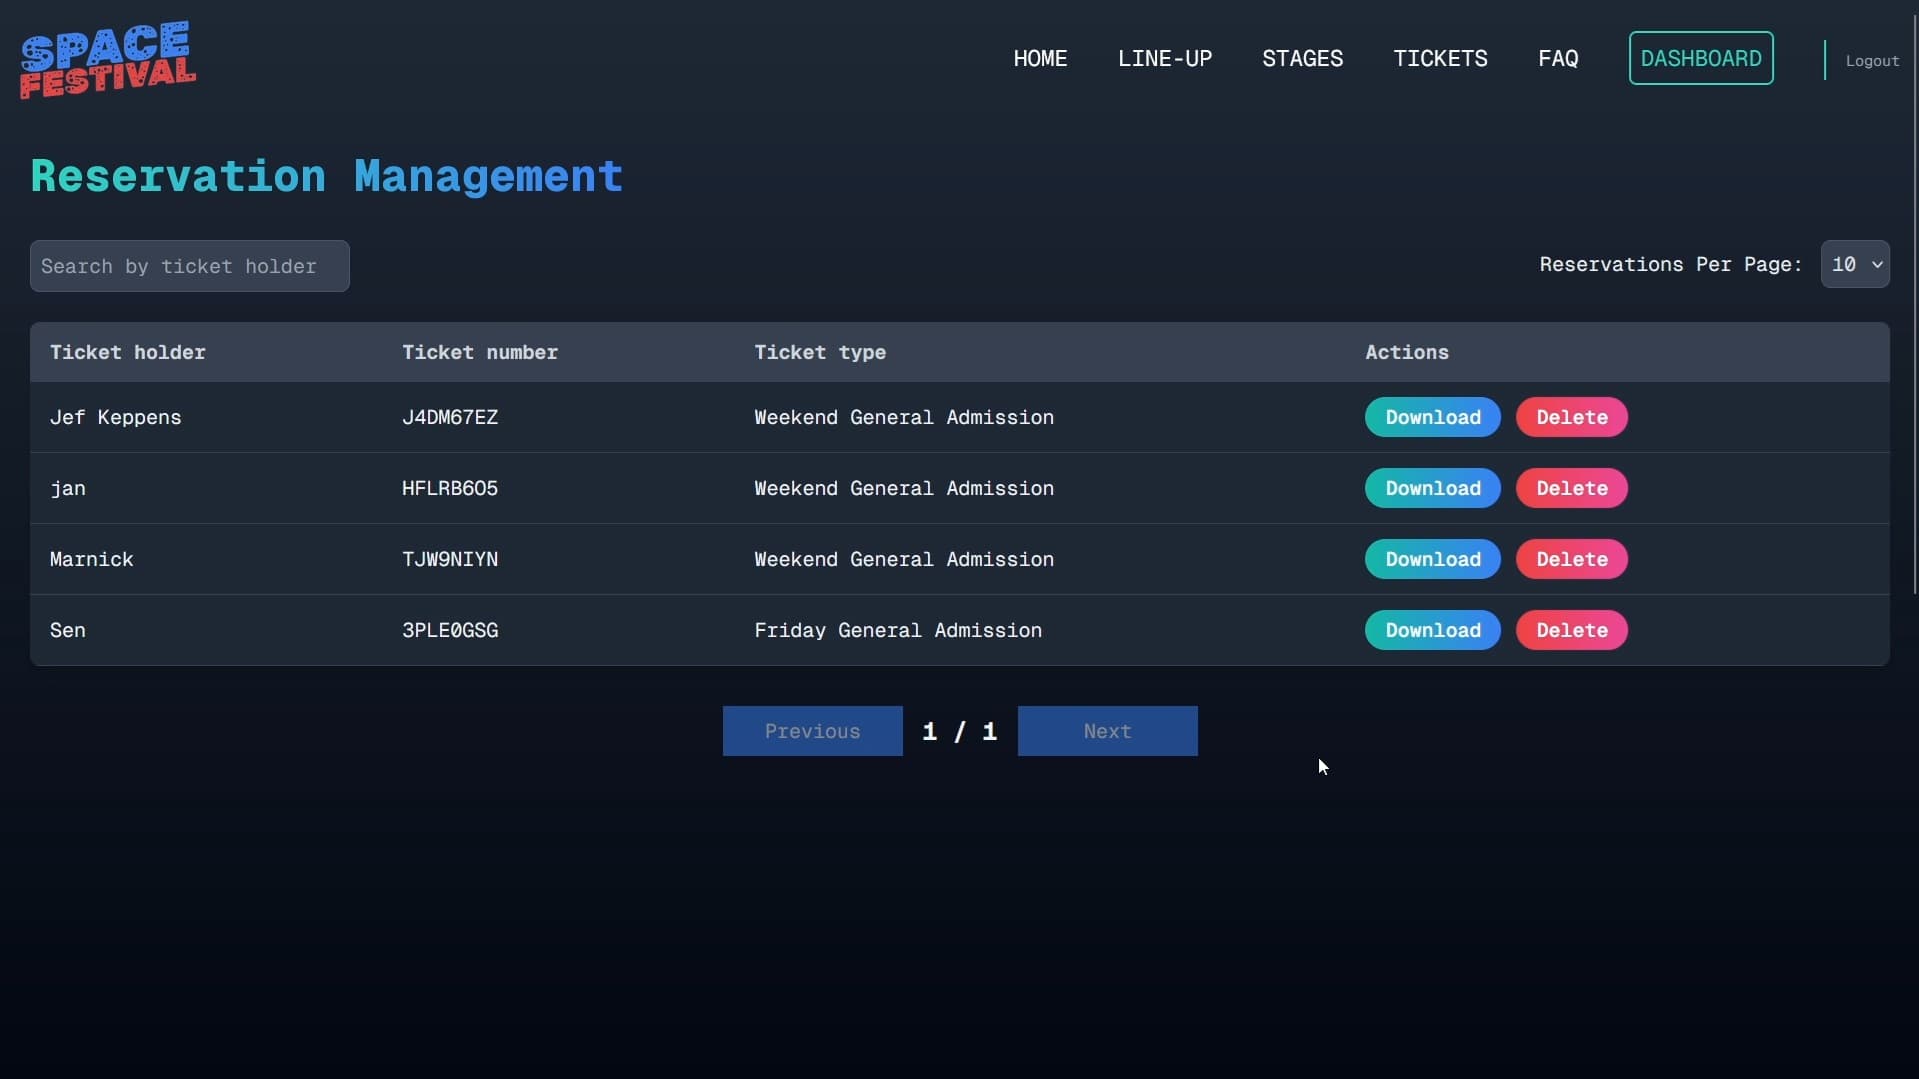The width and height of the screenshot is (1919, 1079).
Task: Go to the LINE-UP page
Action: click(1164, 59)
